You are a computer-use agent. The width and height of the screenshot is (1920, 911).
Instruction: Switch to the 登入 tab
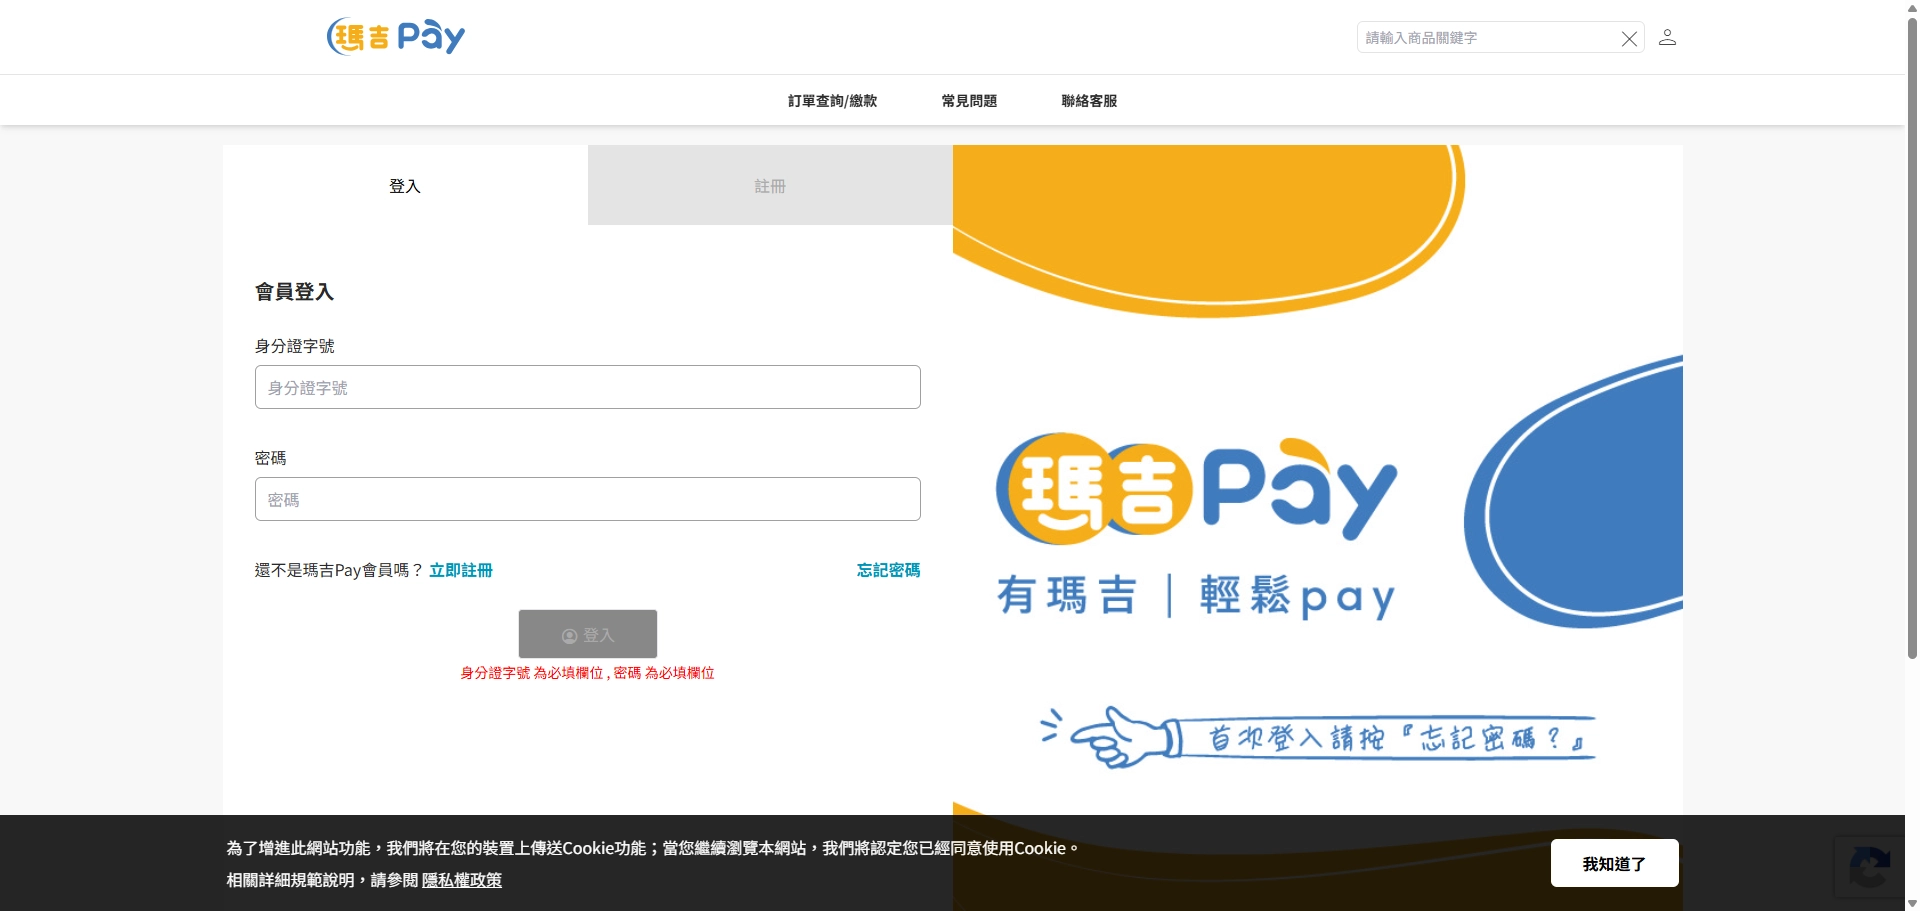[405, 186]
